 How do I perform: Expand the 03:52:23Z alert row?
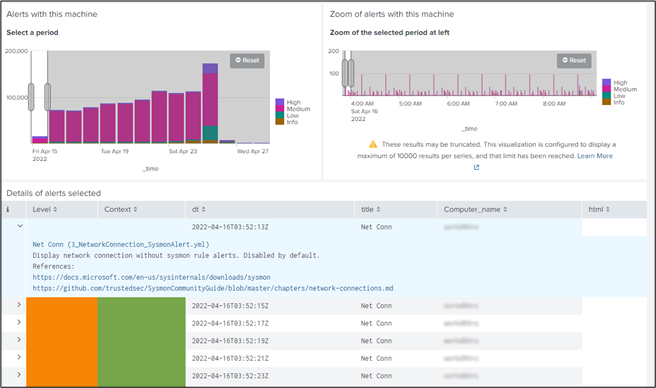pos(19,375)
